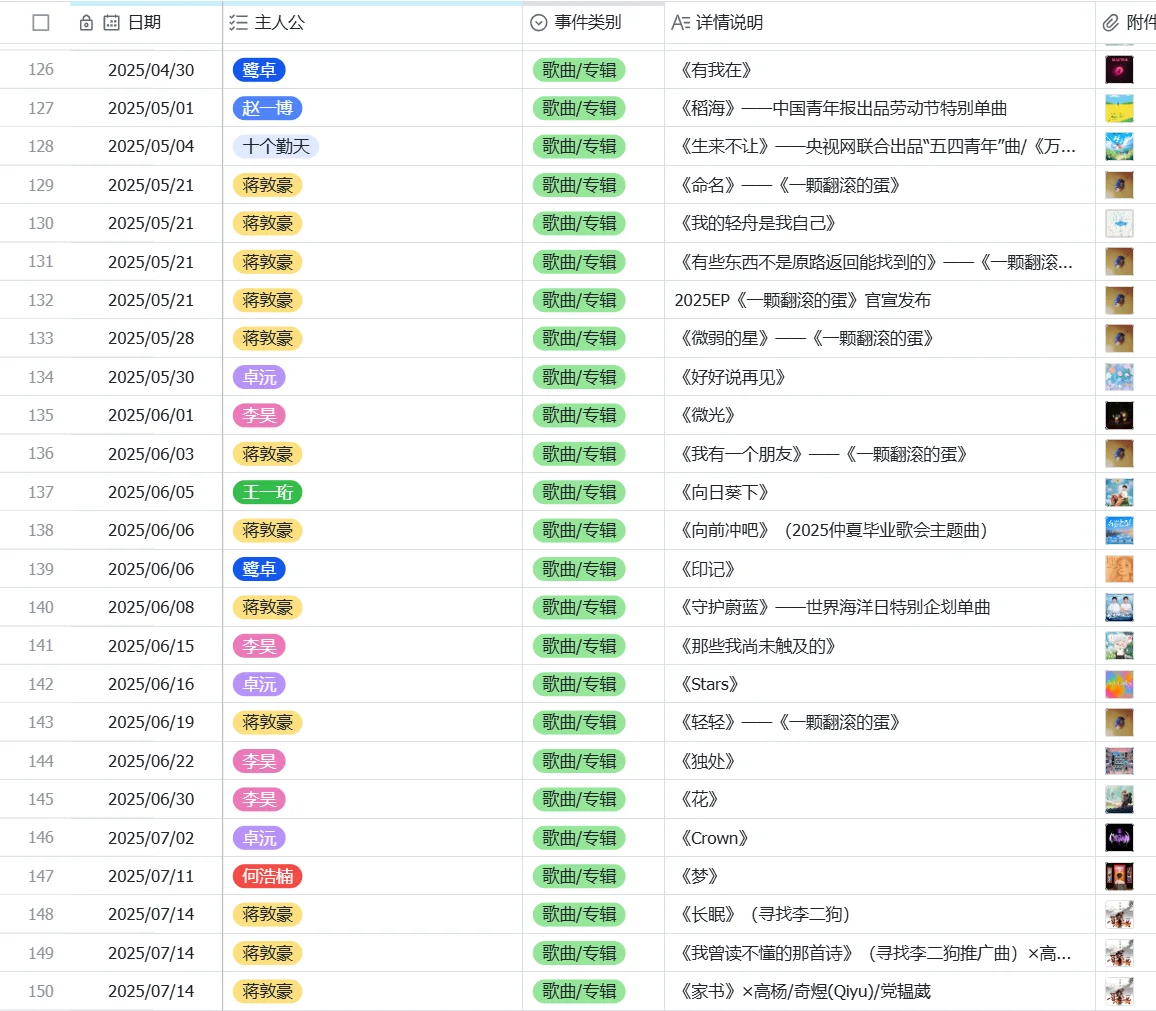Open the 事件类别 tag selector in row 129
This screenshot has height=1011, width=1156.
click(x=578, y=185)
